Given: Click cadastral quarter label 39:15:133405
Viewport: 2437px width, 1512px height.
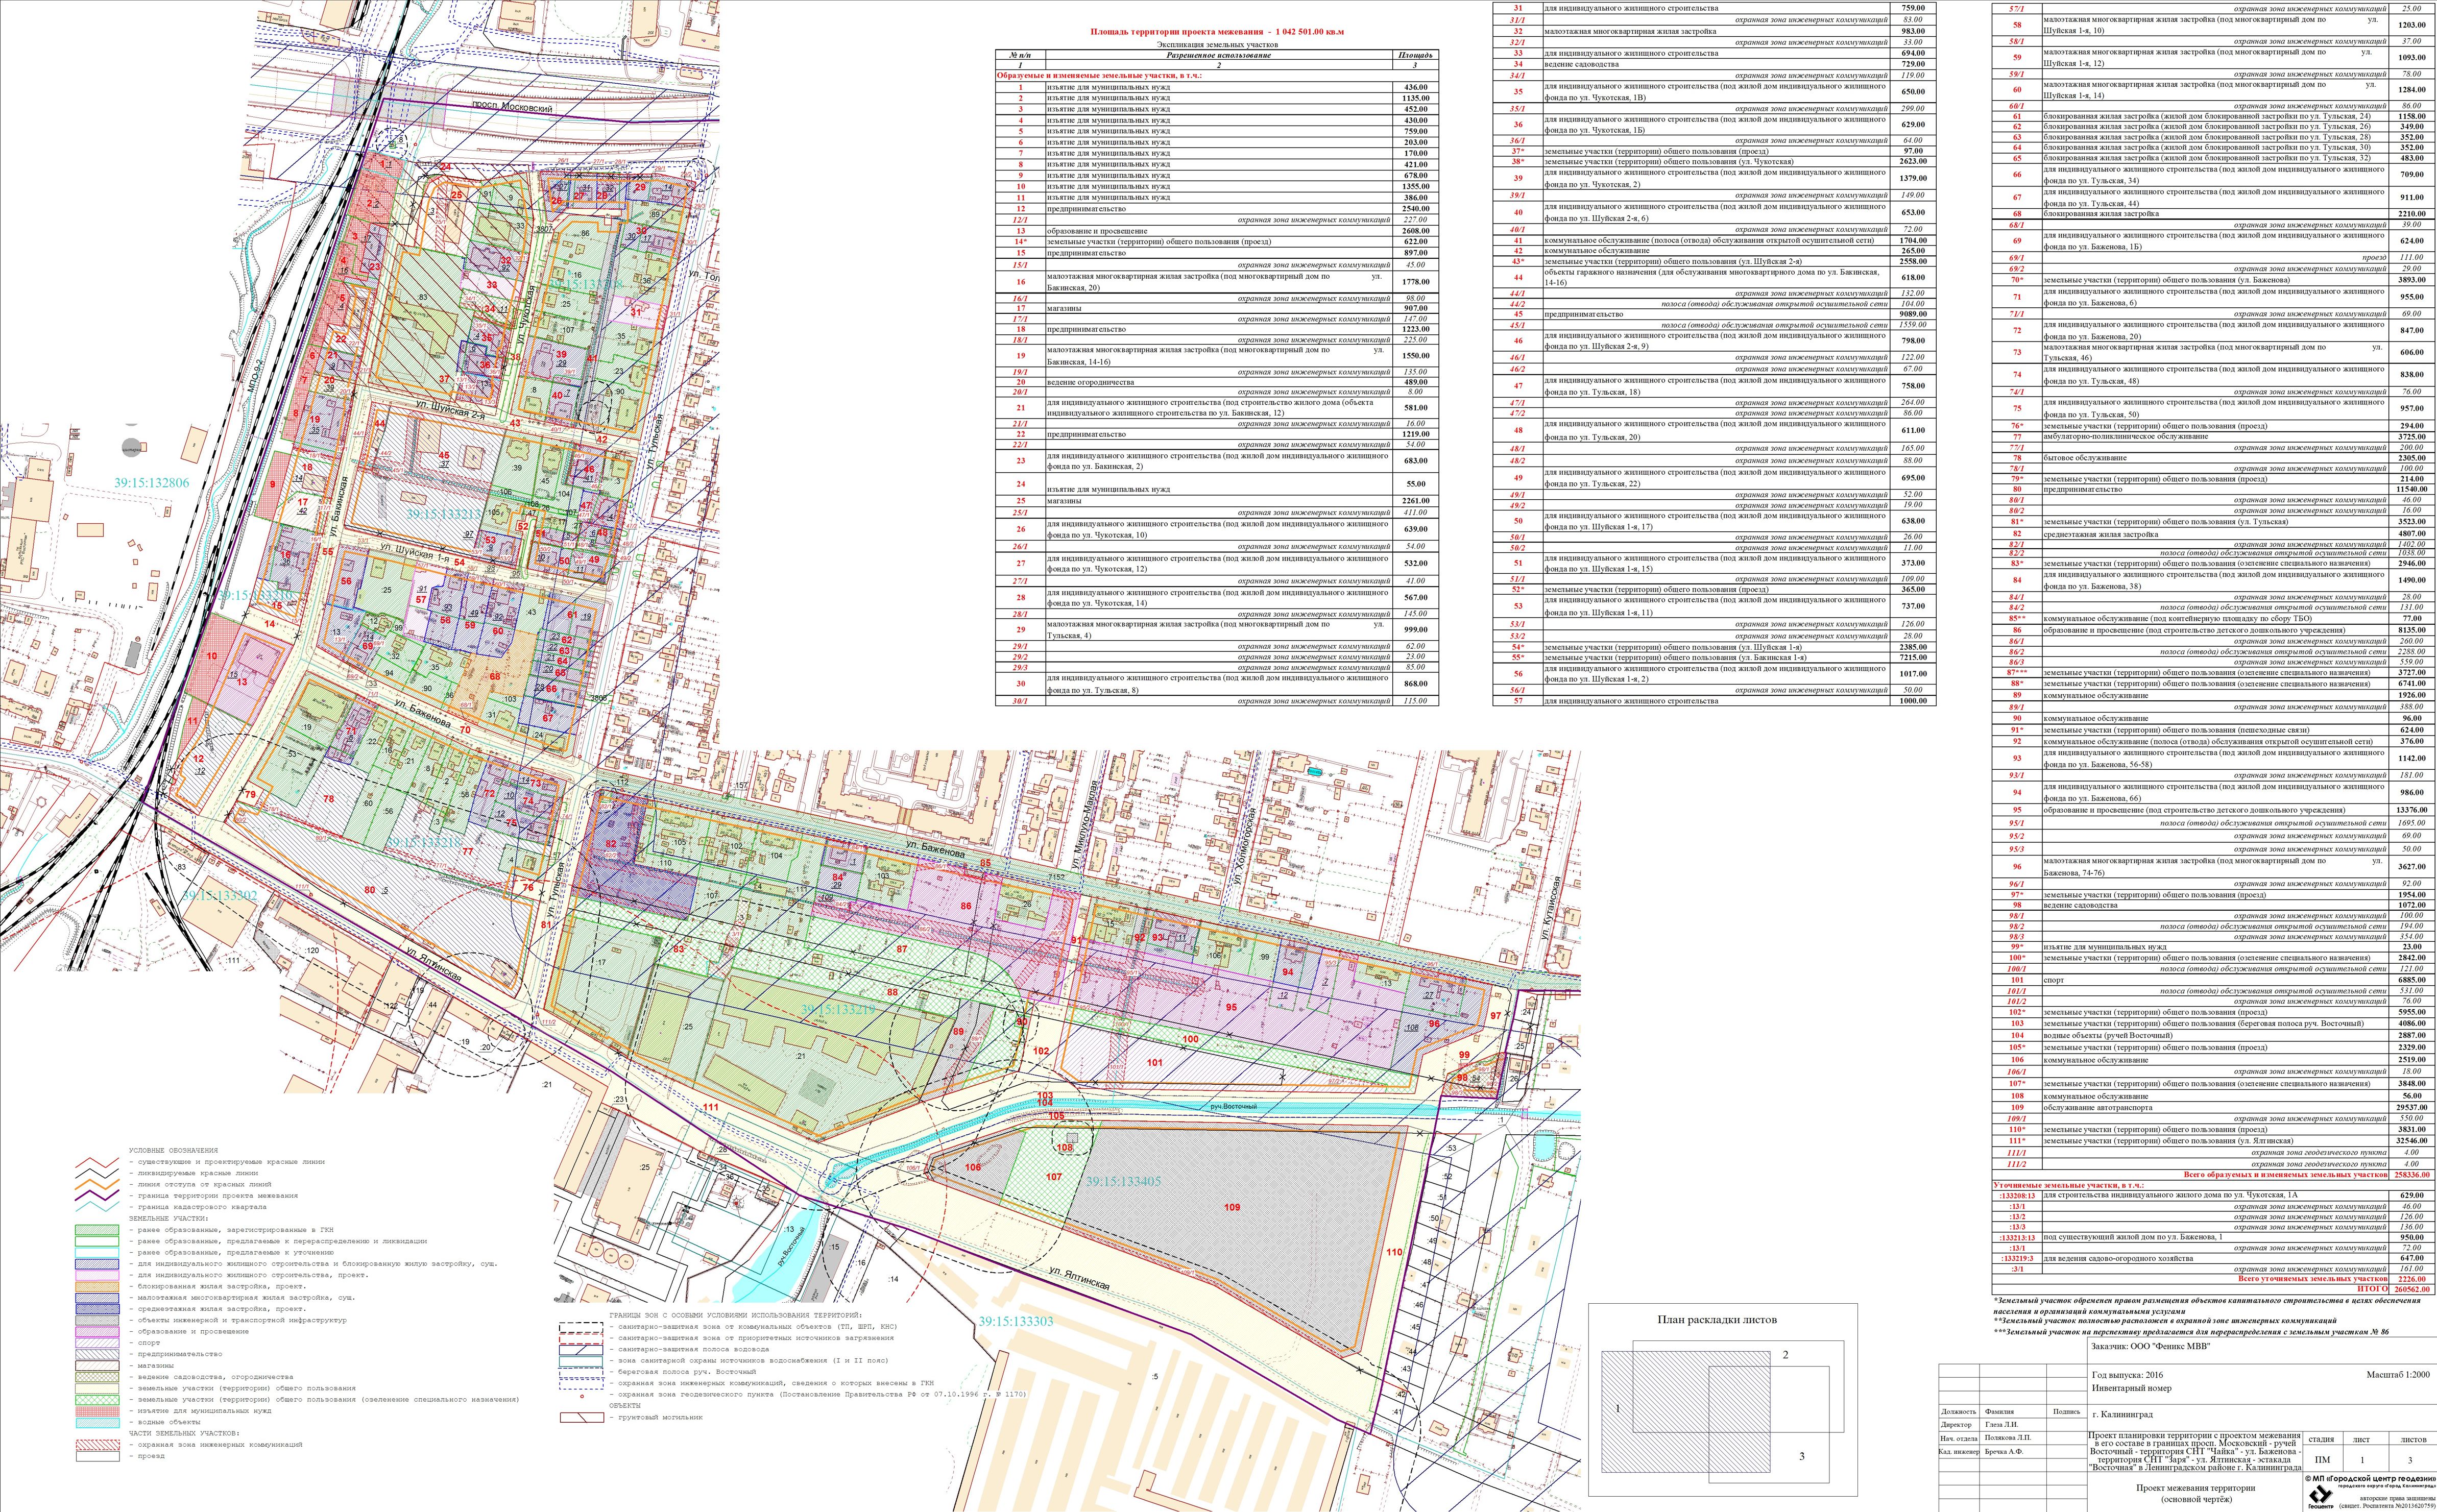Looking at the screenshot, I should pyautogui.click(x=1123, y=1181).
